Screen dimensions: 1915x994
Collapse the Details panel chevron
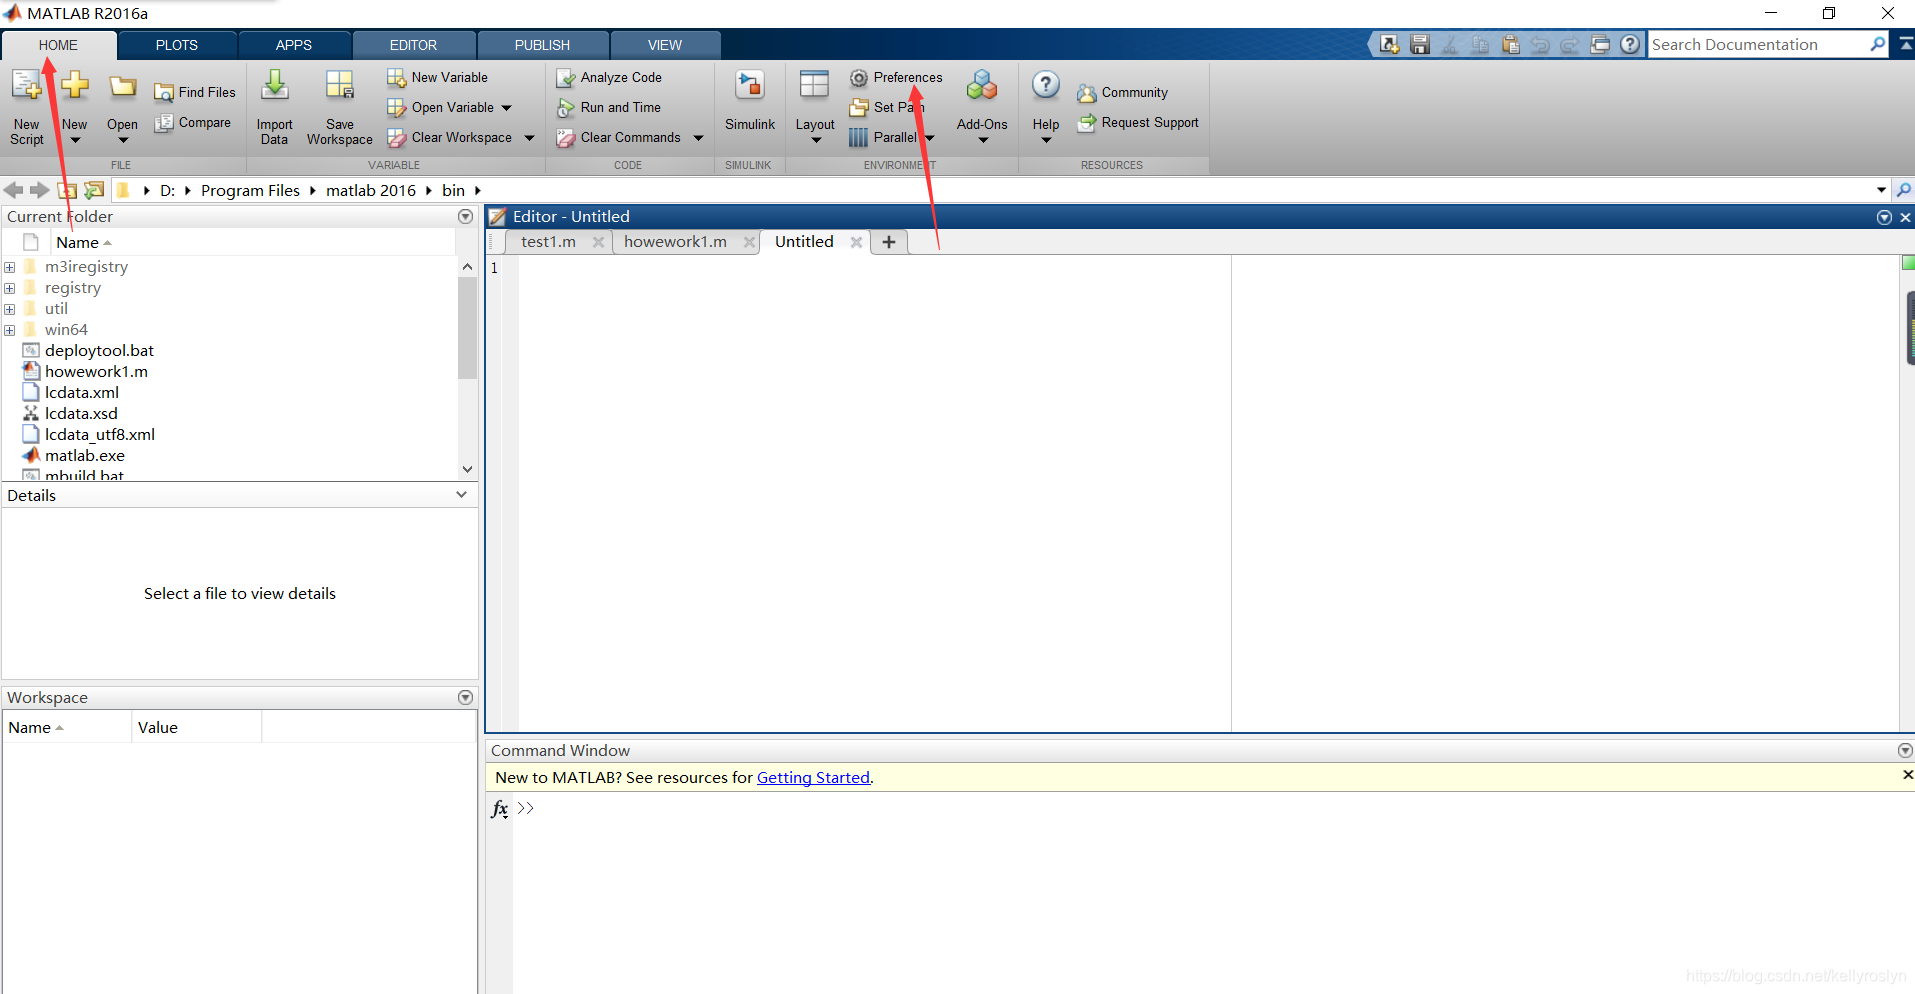pyautogui.click(x=461, y=495)
